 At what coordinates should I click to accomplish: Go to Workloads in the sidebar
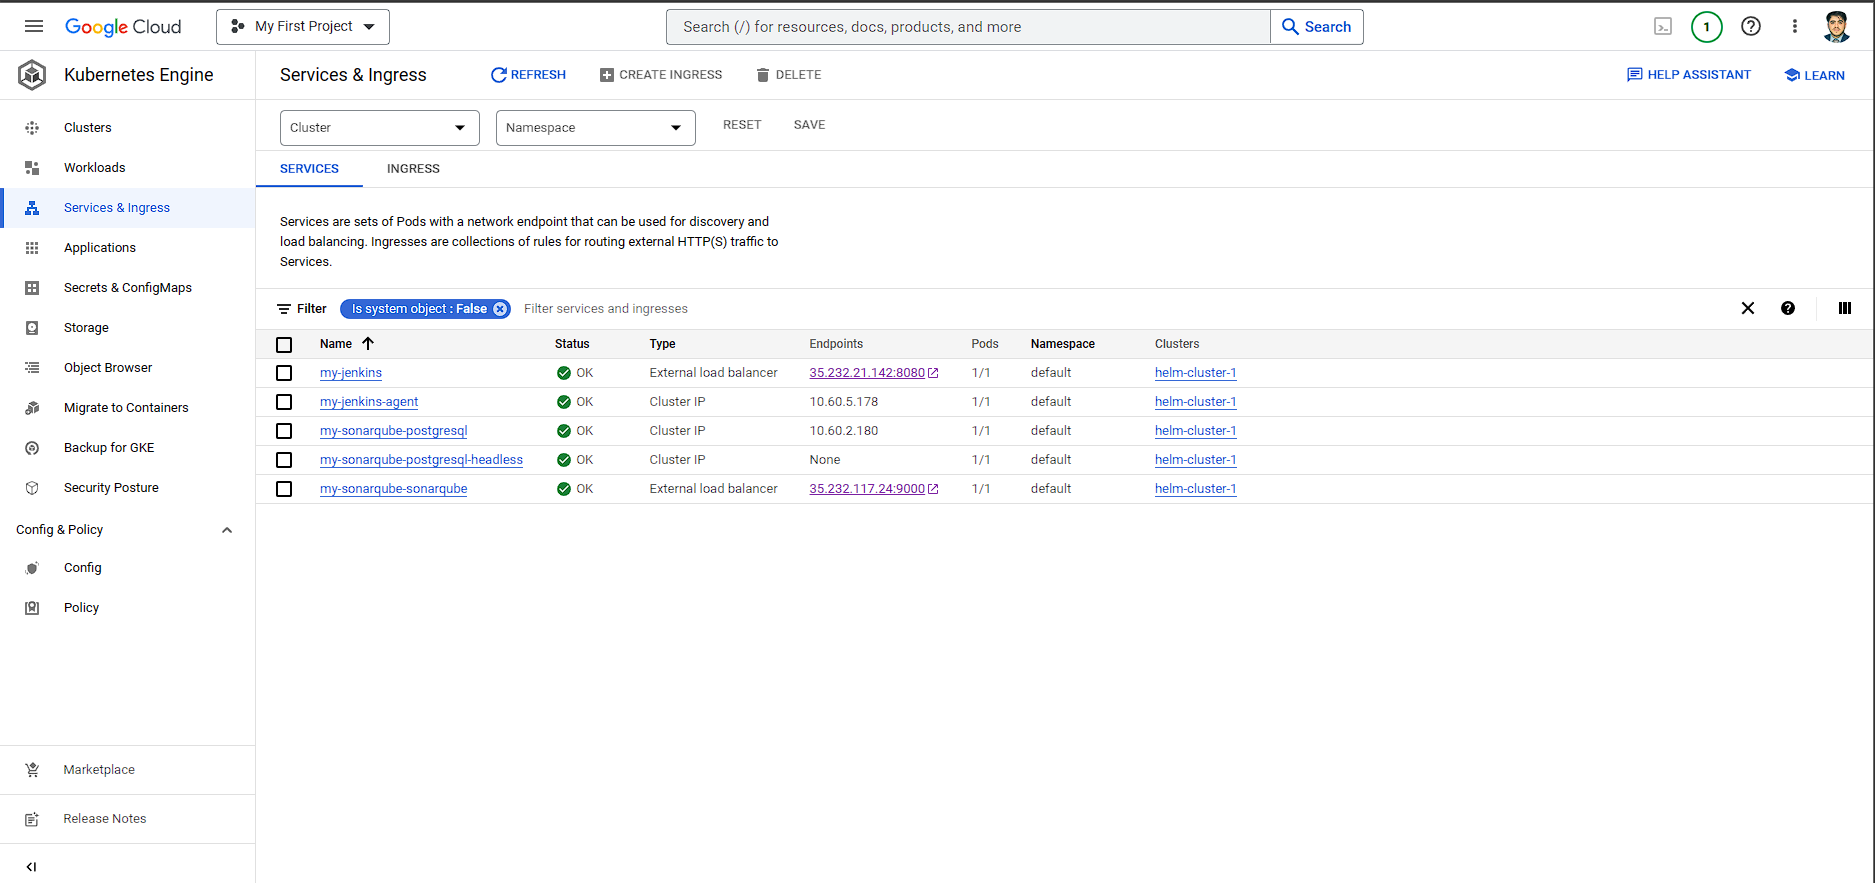pos(95,168)
